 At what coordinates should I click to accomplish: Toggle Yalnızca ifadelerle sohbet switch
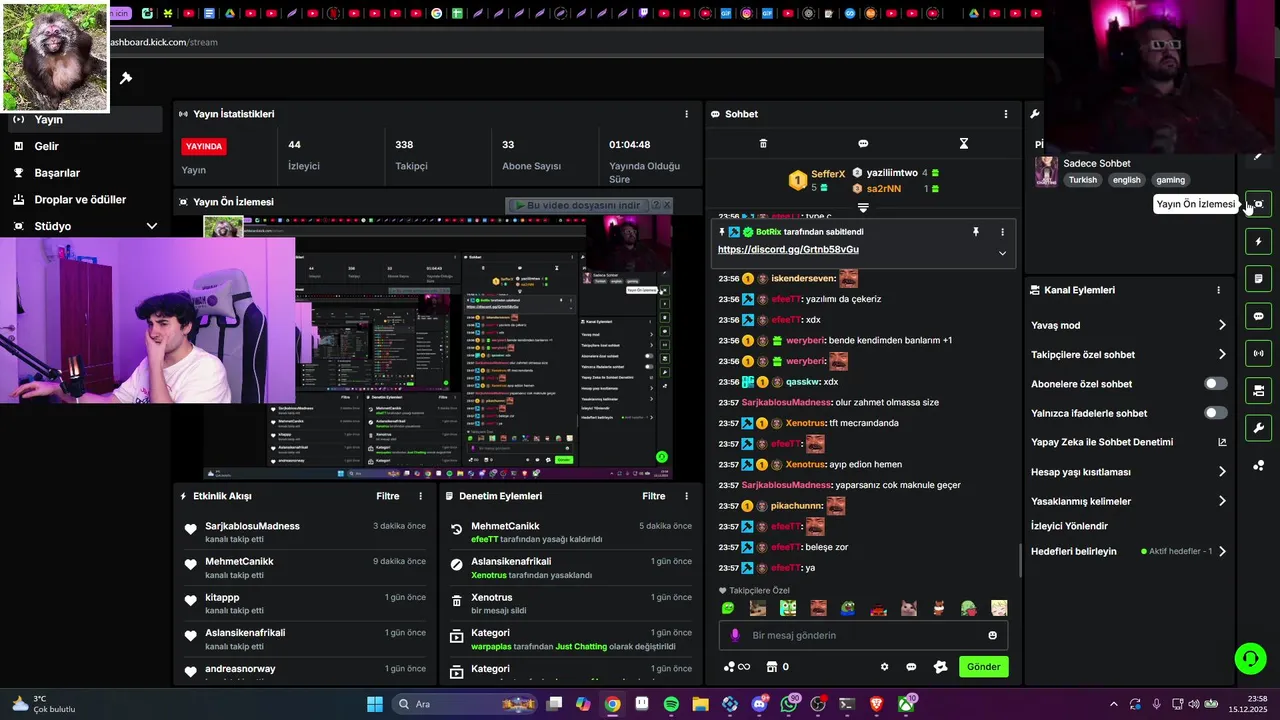[1216, 413]
